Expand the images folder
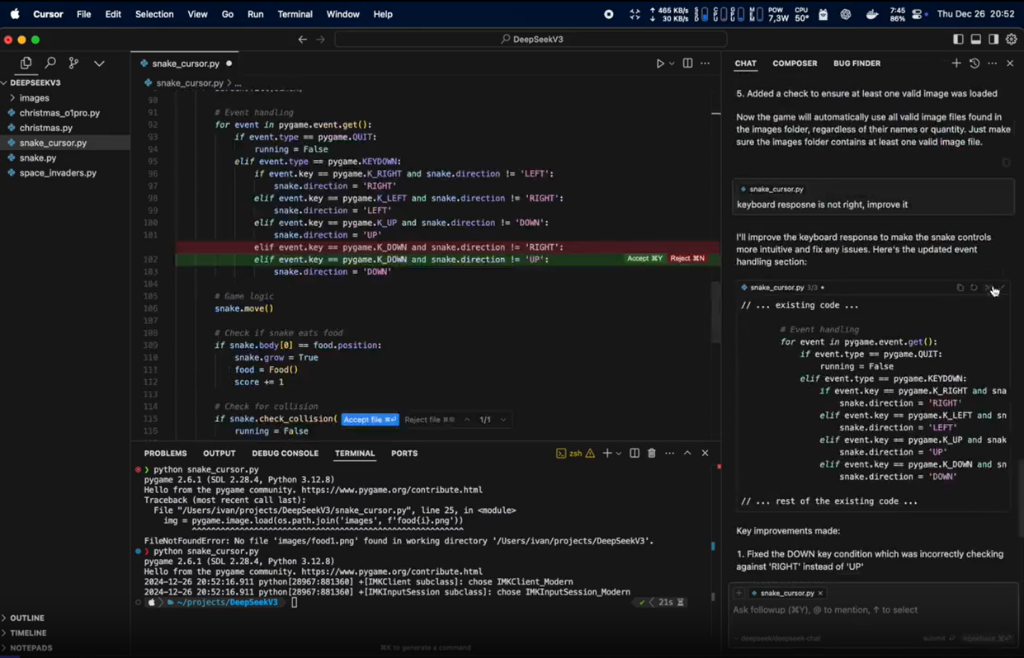This screenshot has height=658, width=1024. tap(34, 98)
